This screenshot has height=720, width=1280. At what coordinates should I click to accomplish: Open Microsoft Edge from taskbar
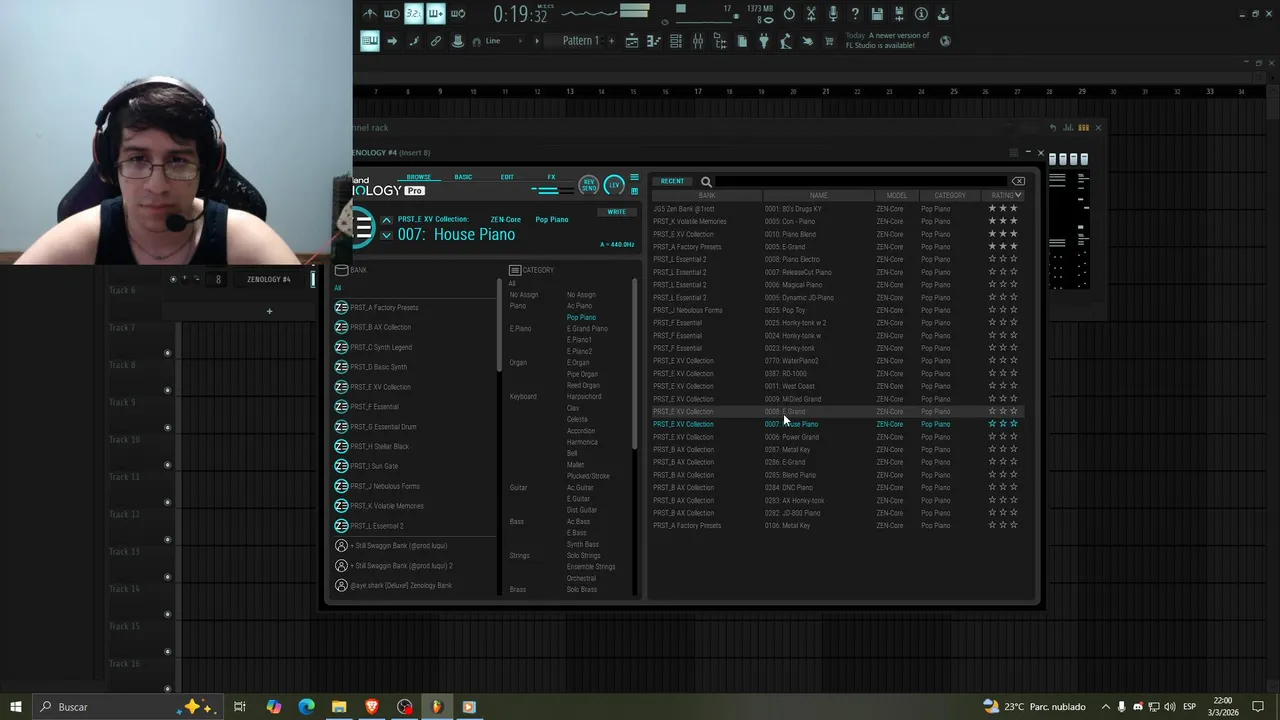point(306,707)
